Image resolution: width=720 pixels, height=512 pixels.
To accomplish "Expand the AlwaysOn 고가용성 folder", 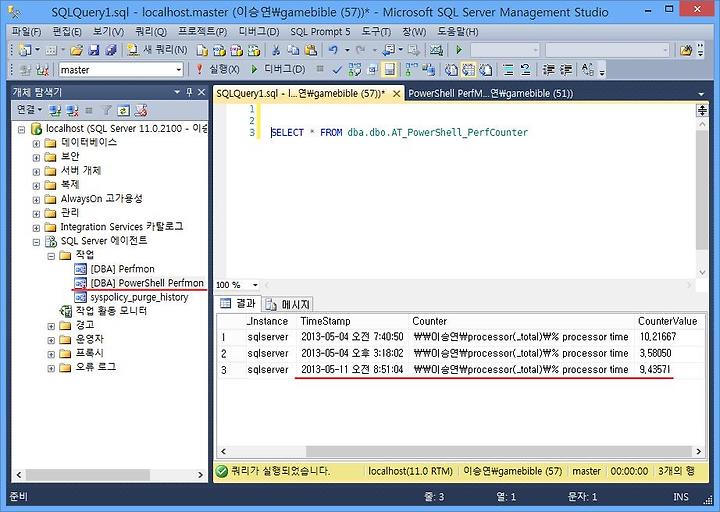I will pos(36,200).
